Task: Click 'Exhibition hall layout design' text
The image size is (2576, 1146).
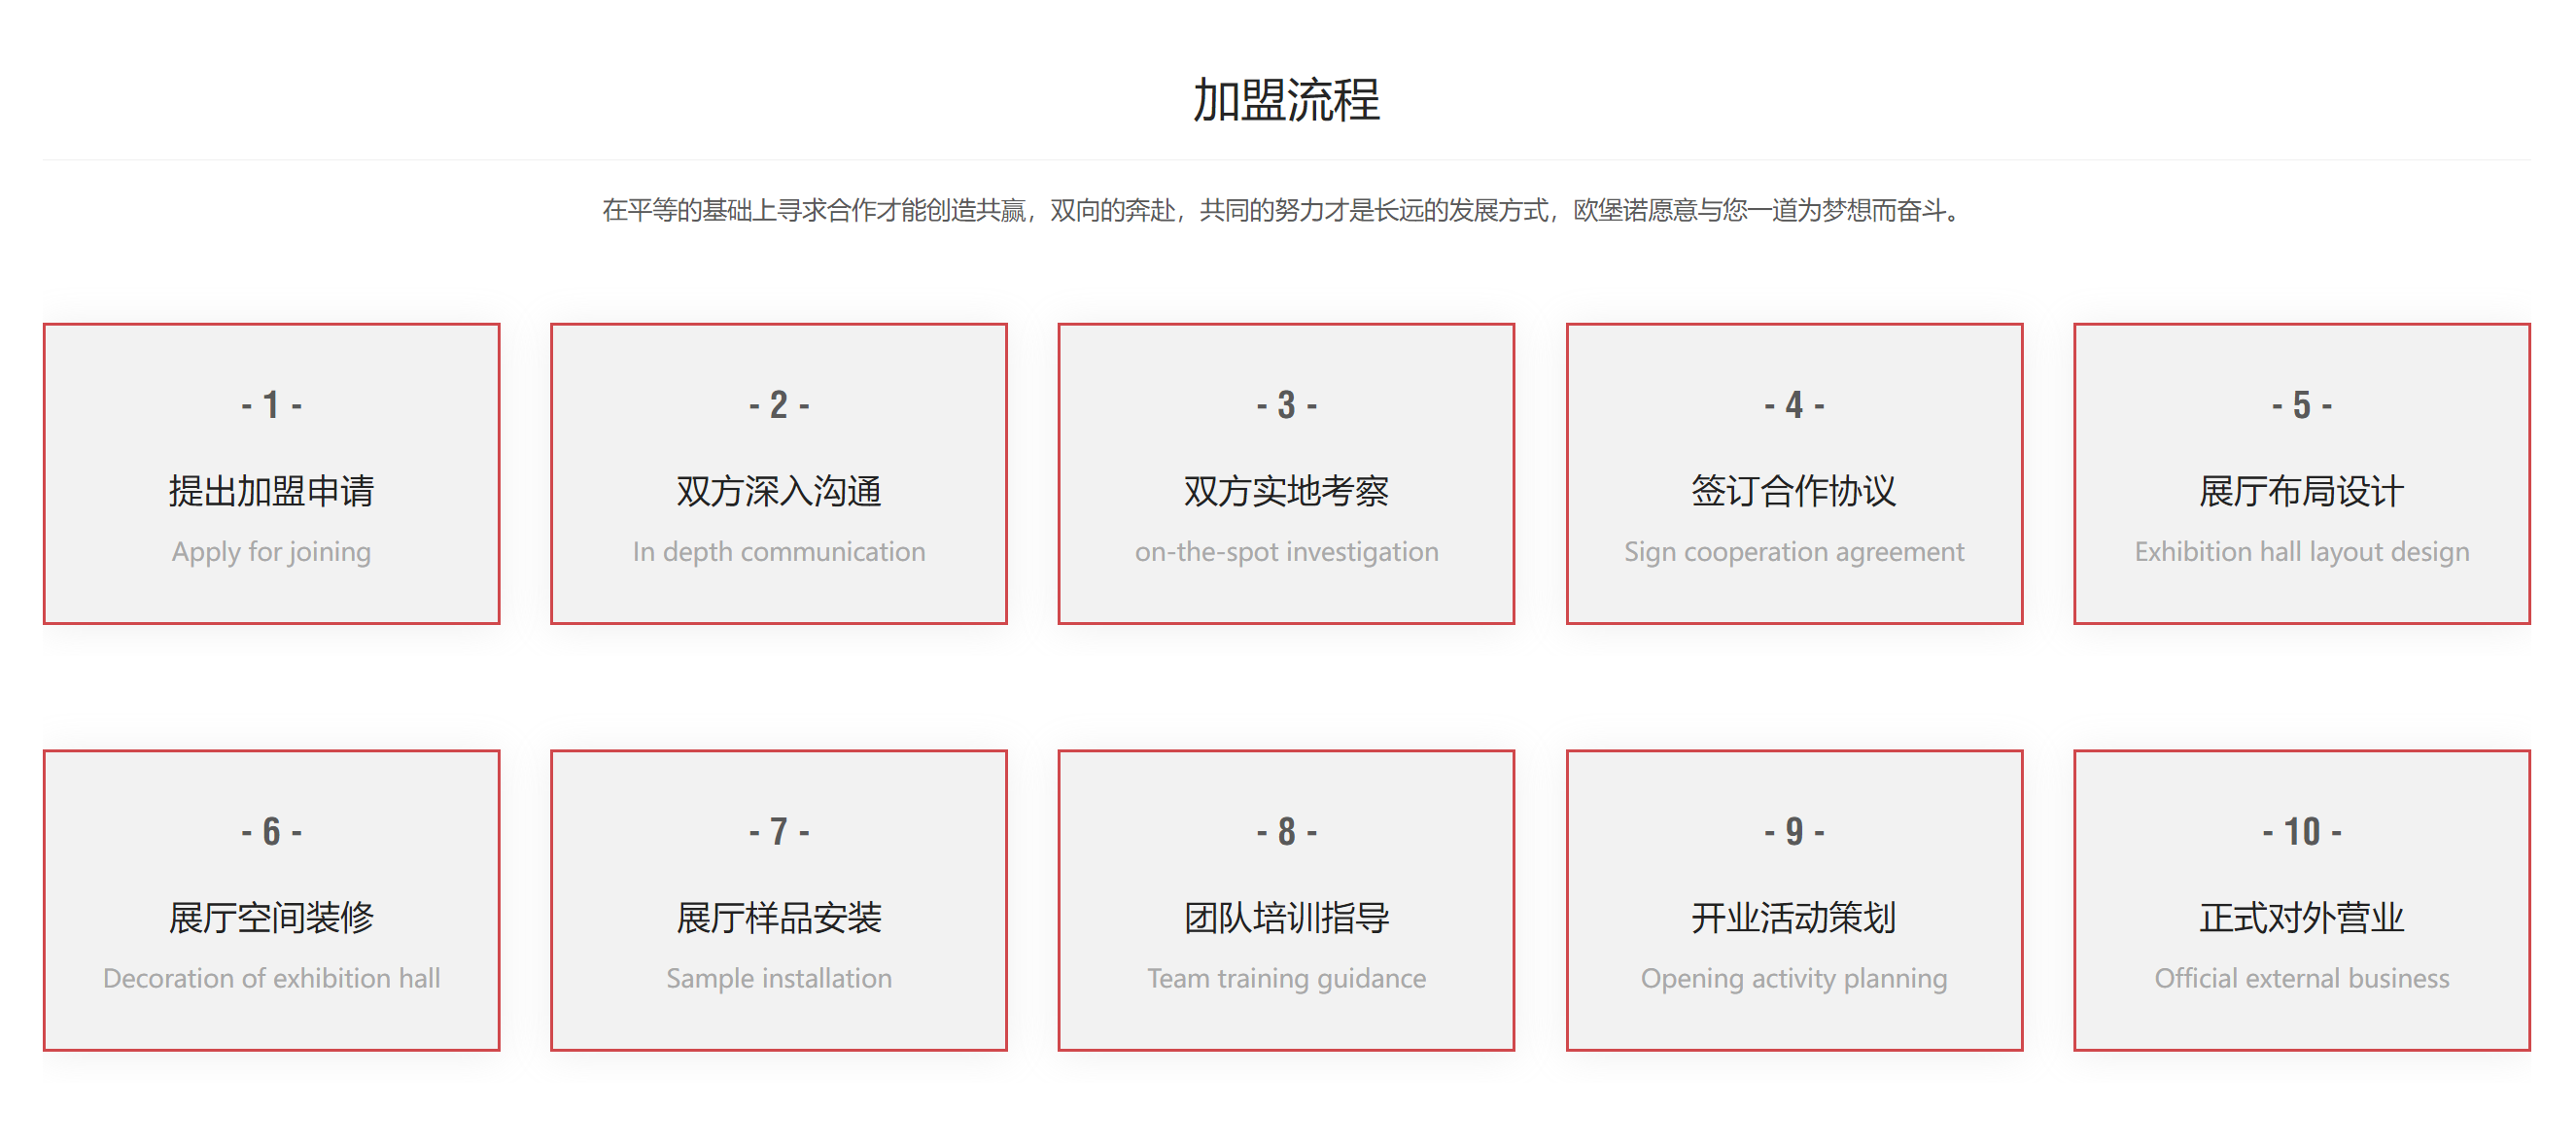Action: (2301, 552)
